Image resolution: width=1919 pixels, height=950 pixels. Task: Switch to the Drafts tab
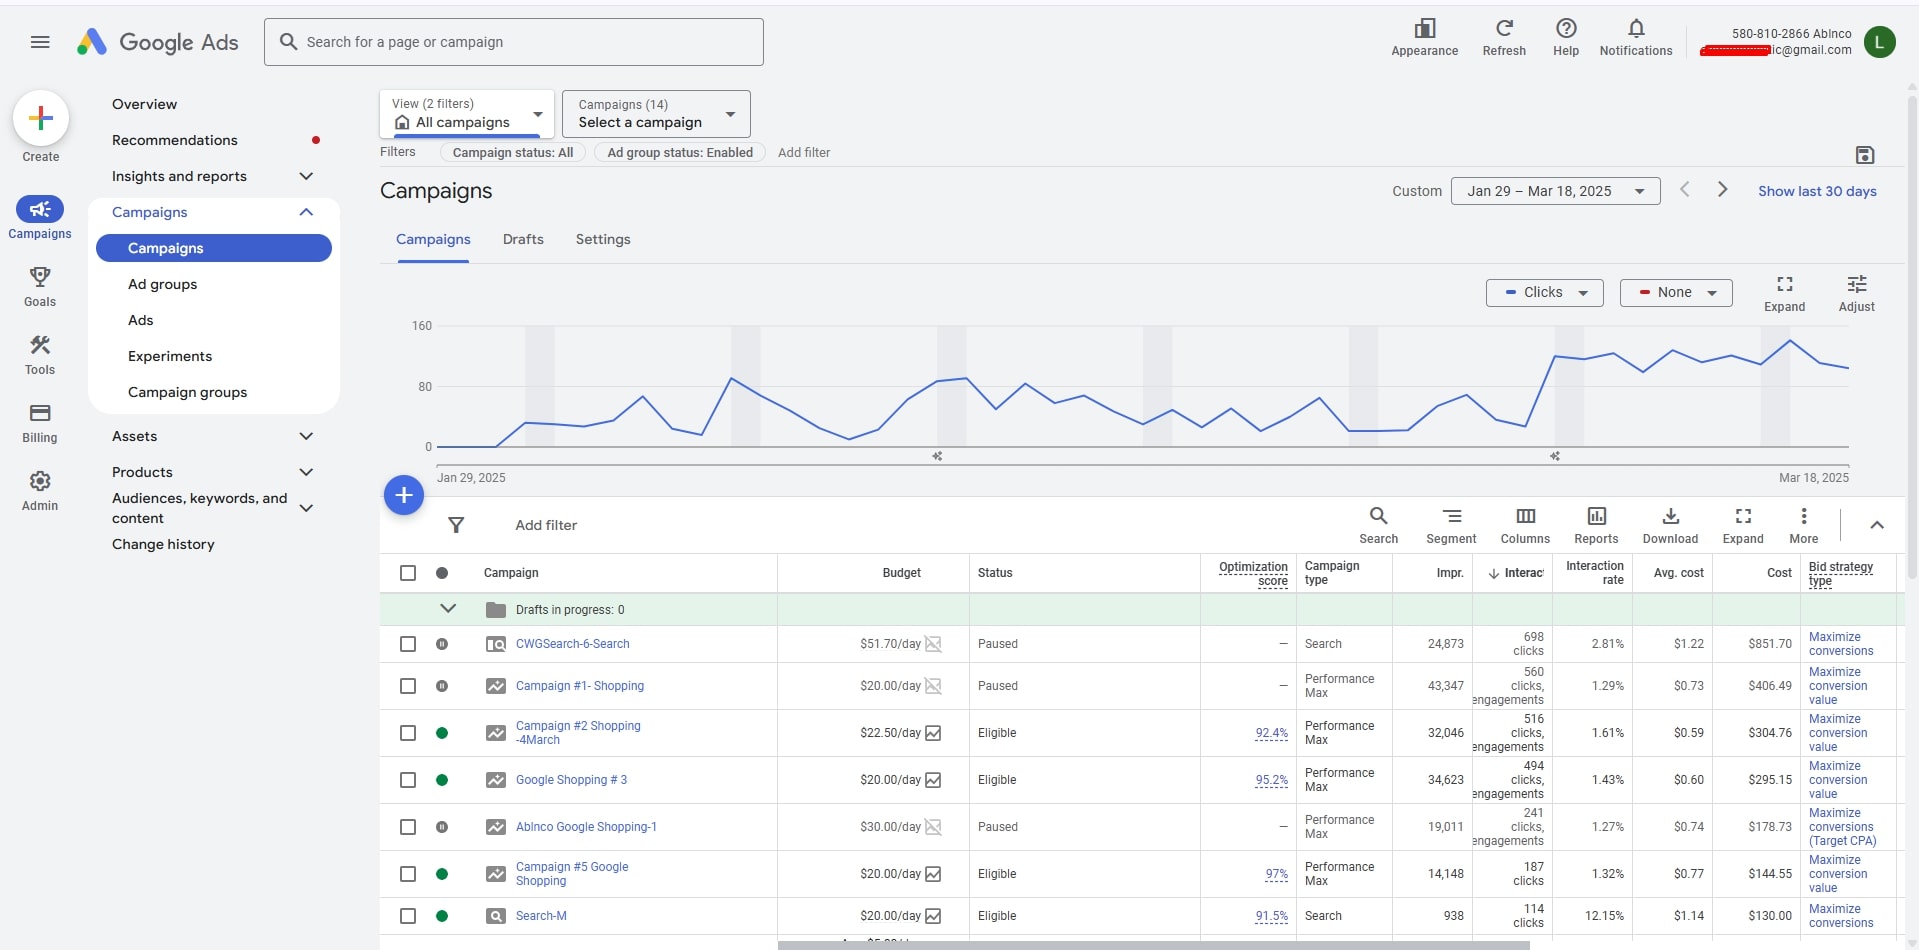pos(523,239)
